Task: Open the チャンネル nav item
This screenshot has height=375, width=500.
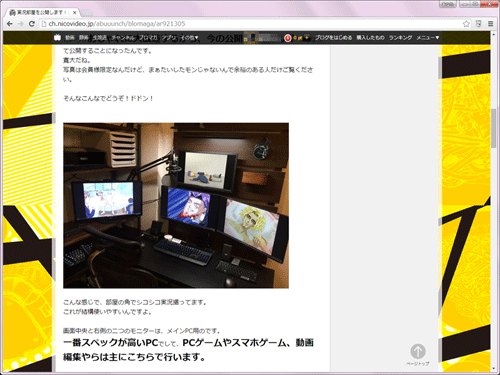Action: pos(123,38)
